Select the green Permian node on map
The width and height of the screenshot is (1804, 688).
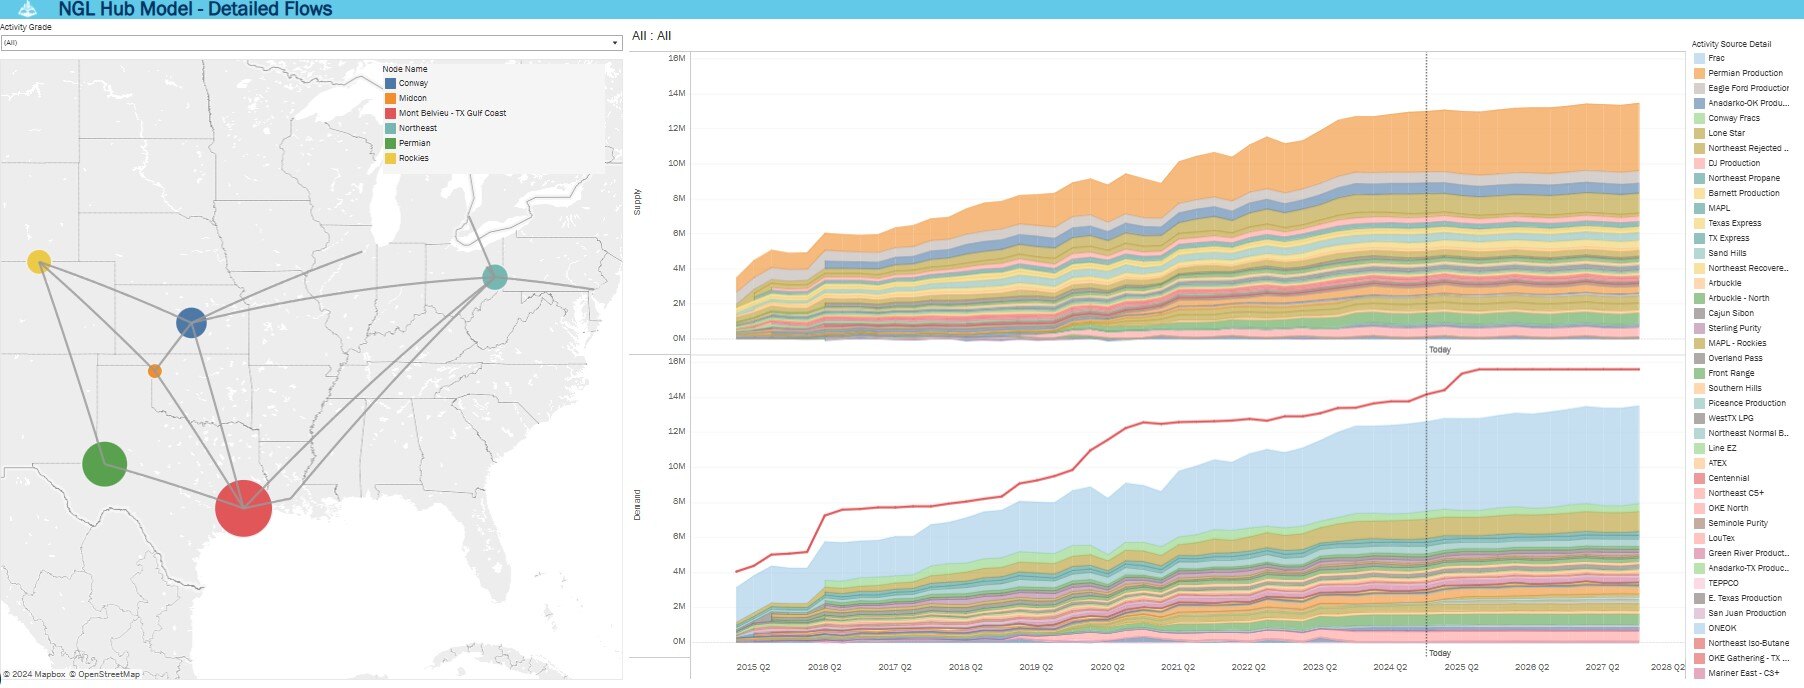[x=104, y=464]
